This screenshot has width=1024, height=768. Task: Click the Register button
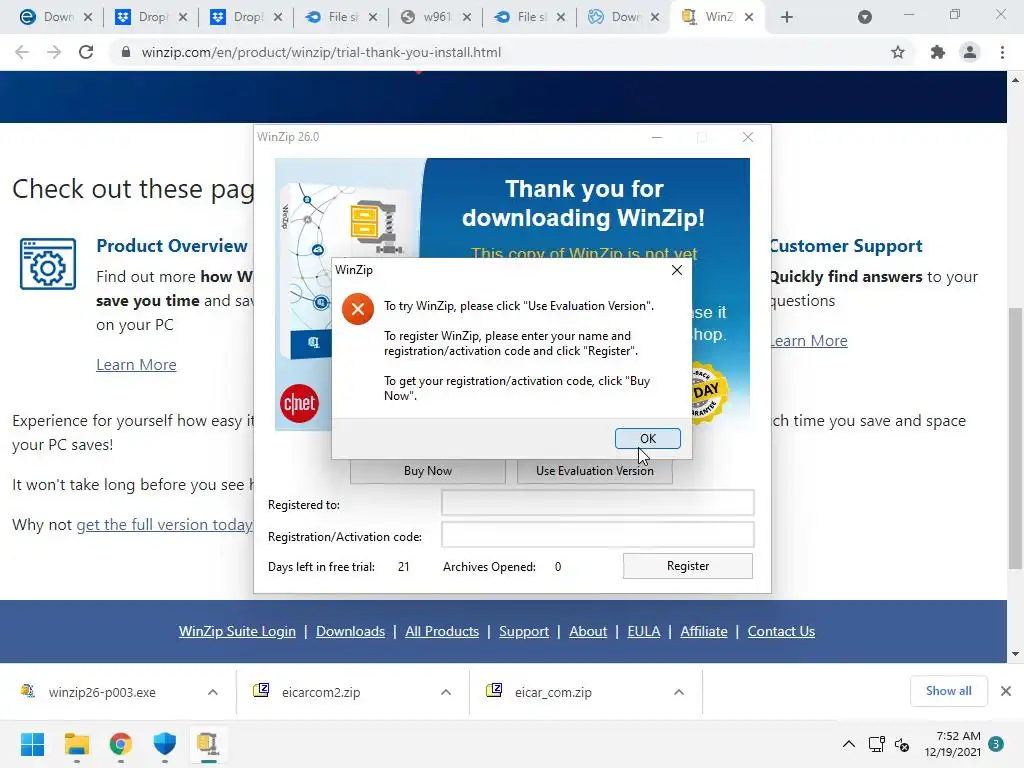(688, 566)
